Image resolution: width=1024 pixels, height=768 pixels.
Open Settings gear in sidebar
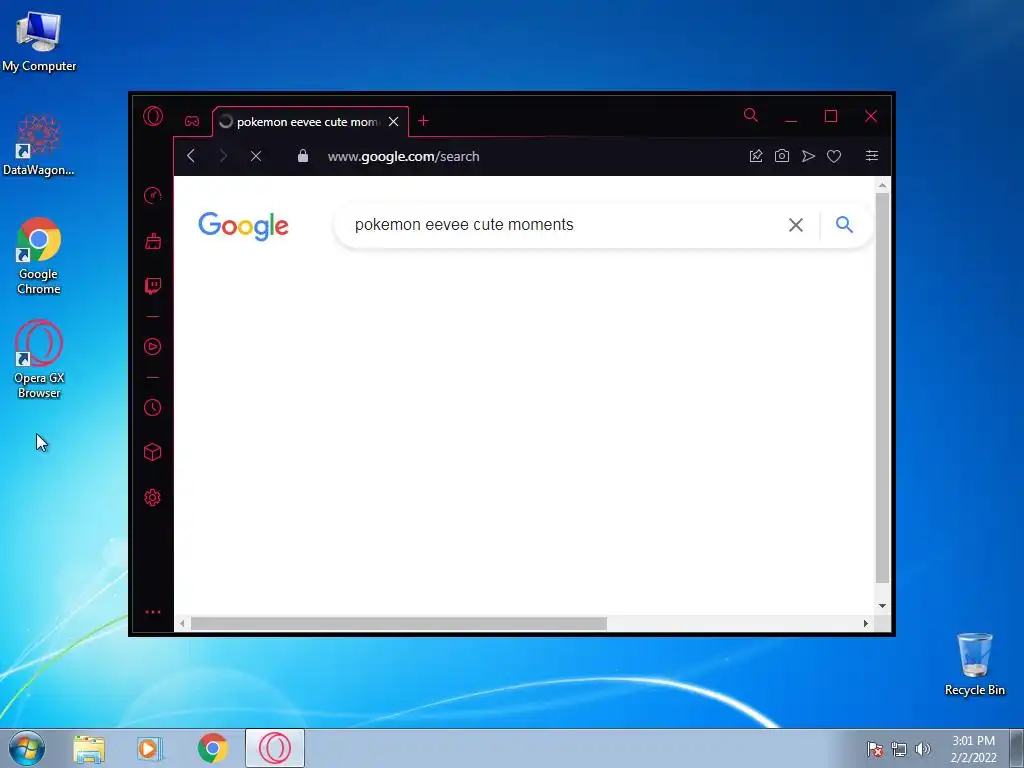click(153, 498)
